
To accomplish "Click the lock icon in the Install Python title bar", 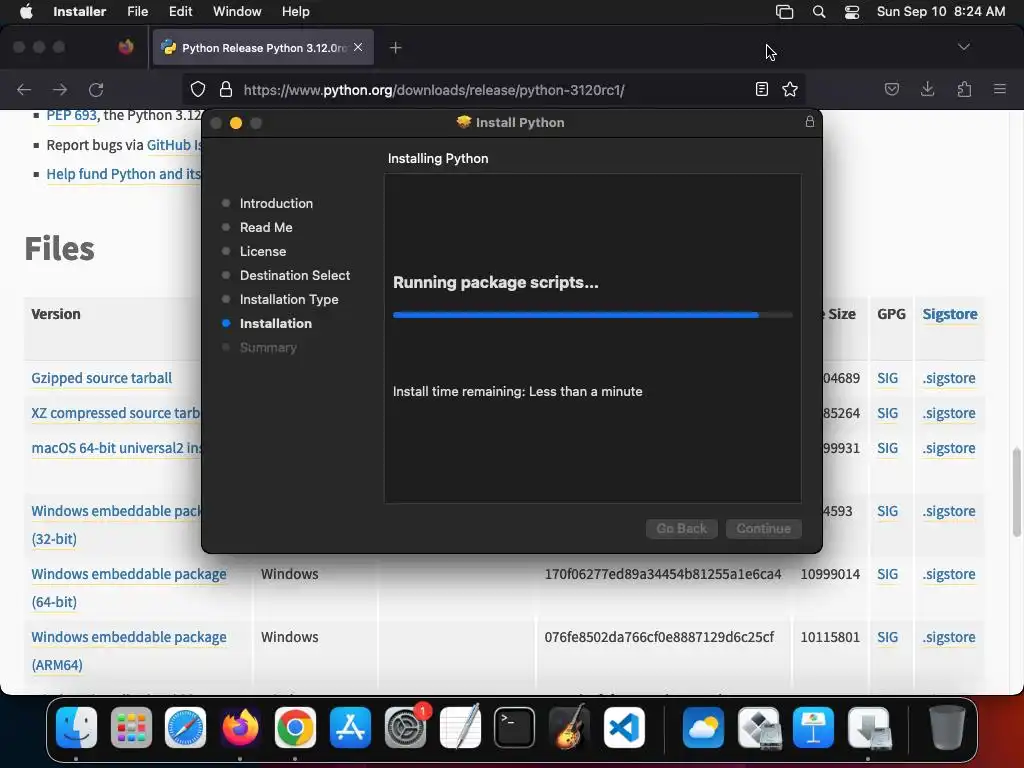I will 810,121.
